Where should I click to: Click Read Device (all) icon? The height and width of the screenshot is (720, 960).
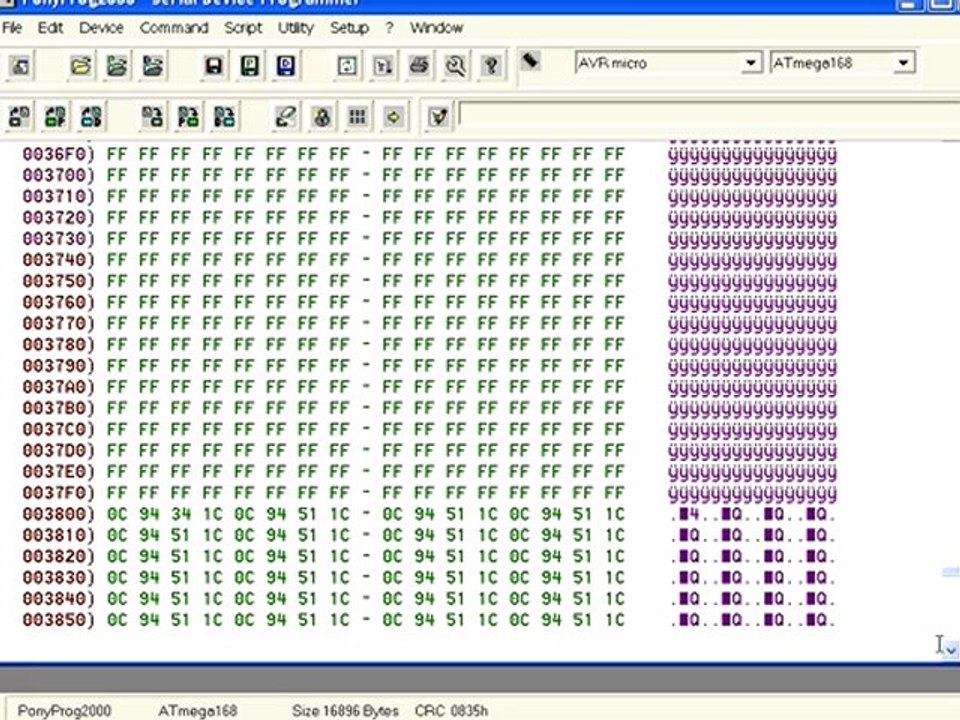19,116
